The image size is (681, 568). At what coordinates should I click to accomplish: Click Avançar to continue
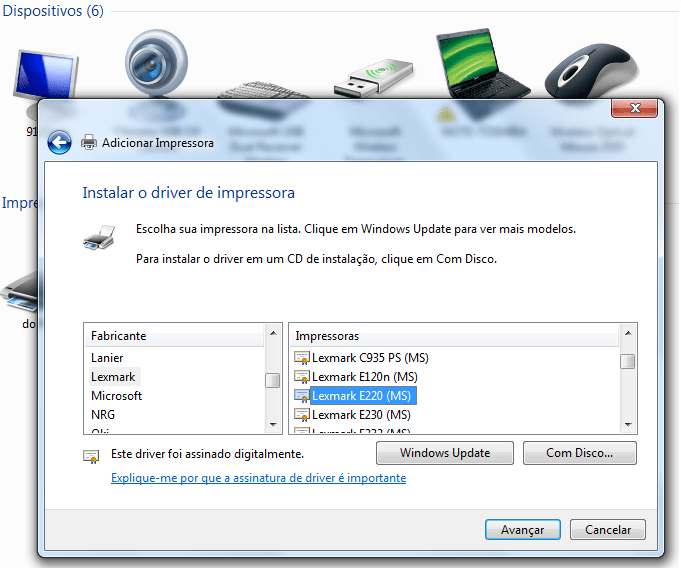click(522, 530)
